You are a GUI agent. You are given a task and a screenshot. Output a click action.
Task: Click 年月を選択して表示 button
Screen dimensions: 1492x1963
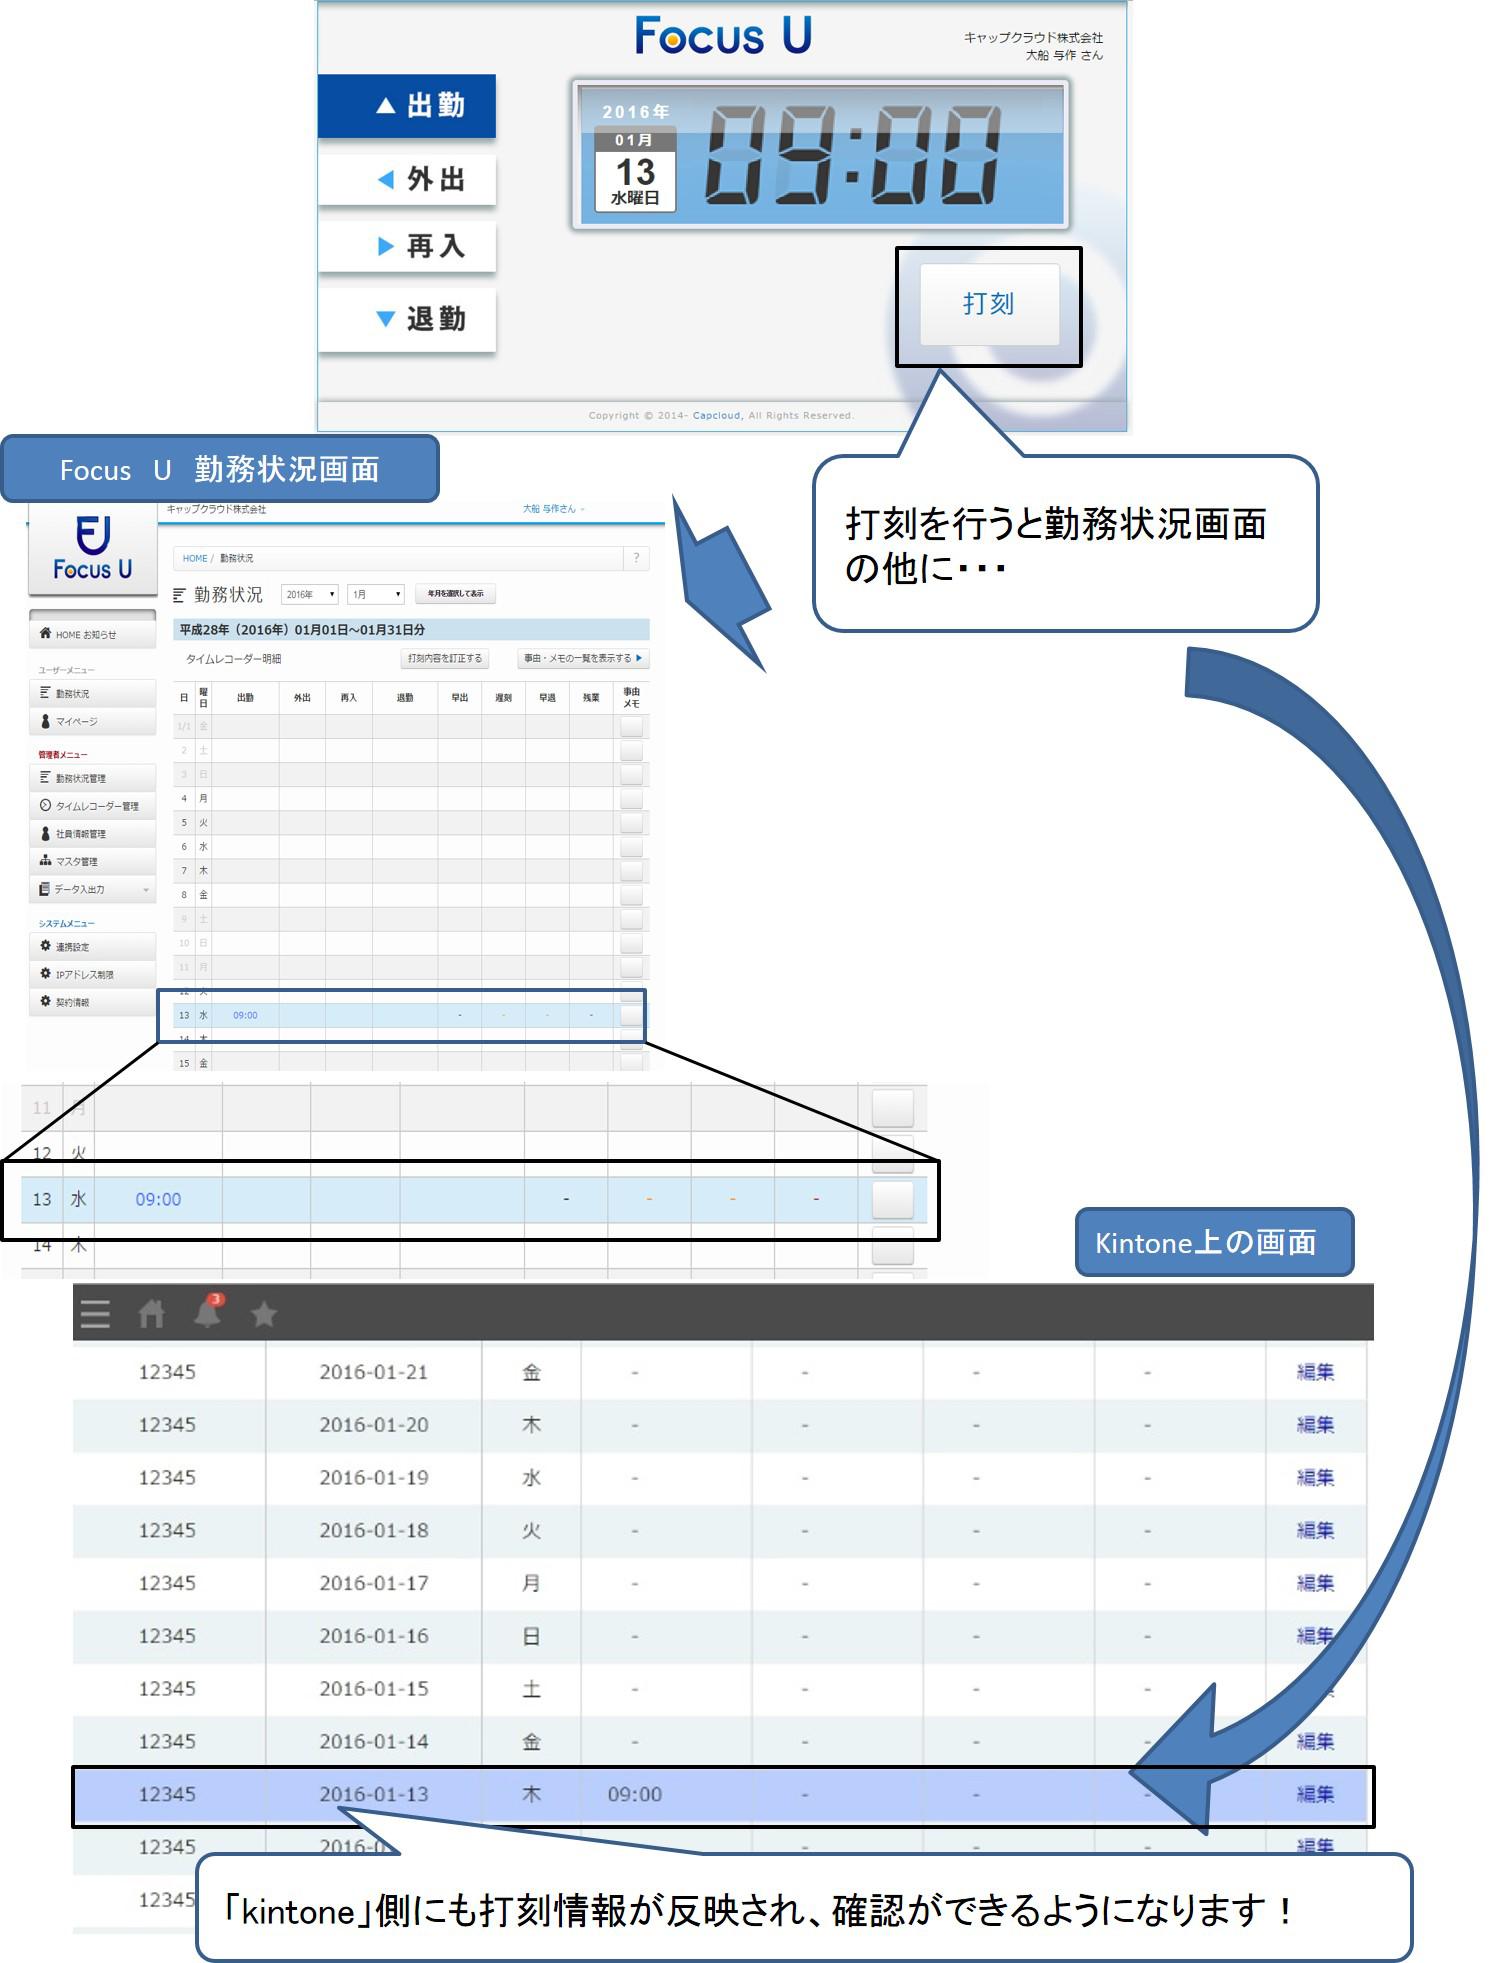(x=456, y=594)
